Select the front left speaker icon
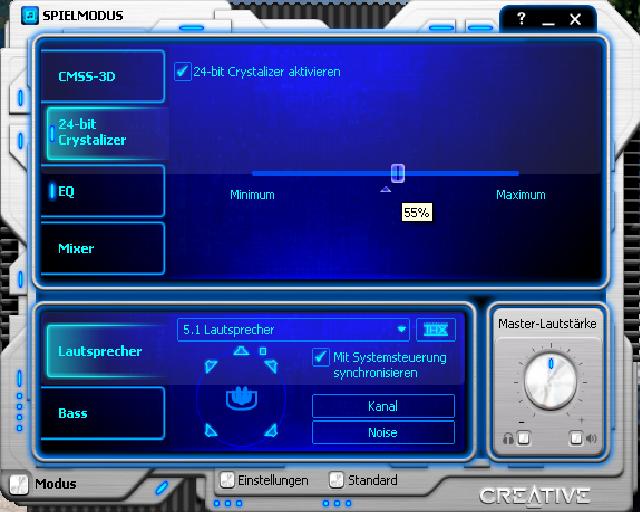This screenshot has height=512, width=640. [x=211, y=366]
